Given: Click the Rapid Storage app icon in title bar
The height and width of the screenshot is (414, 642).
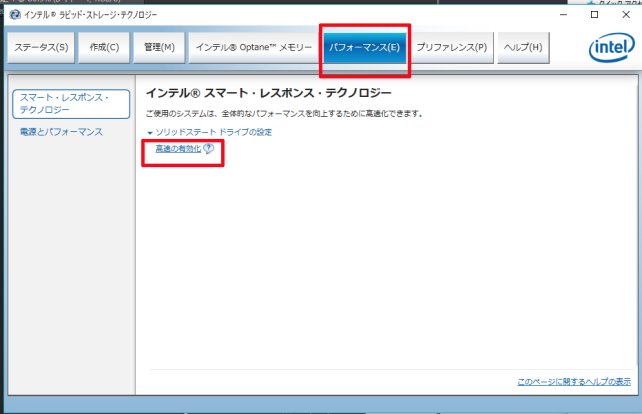Looking at the screenshot, I should click(15, 15).
